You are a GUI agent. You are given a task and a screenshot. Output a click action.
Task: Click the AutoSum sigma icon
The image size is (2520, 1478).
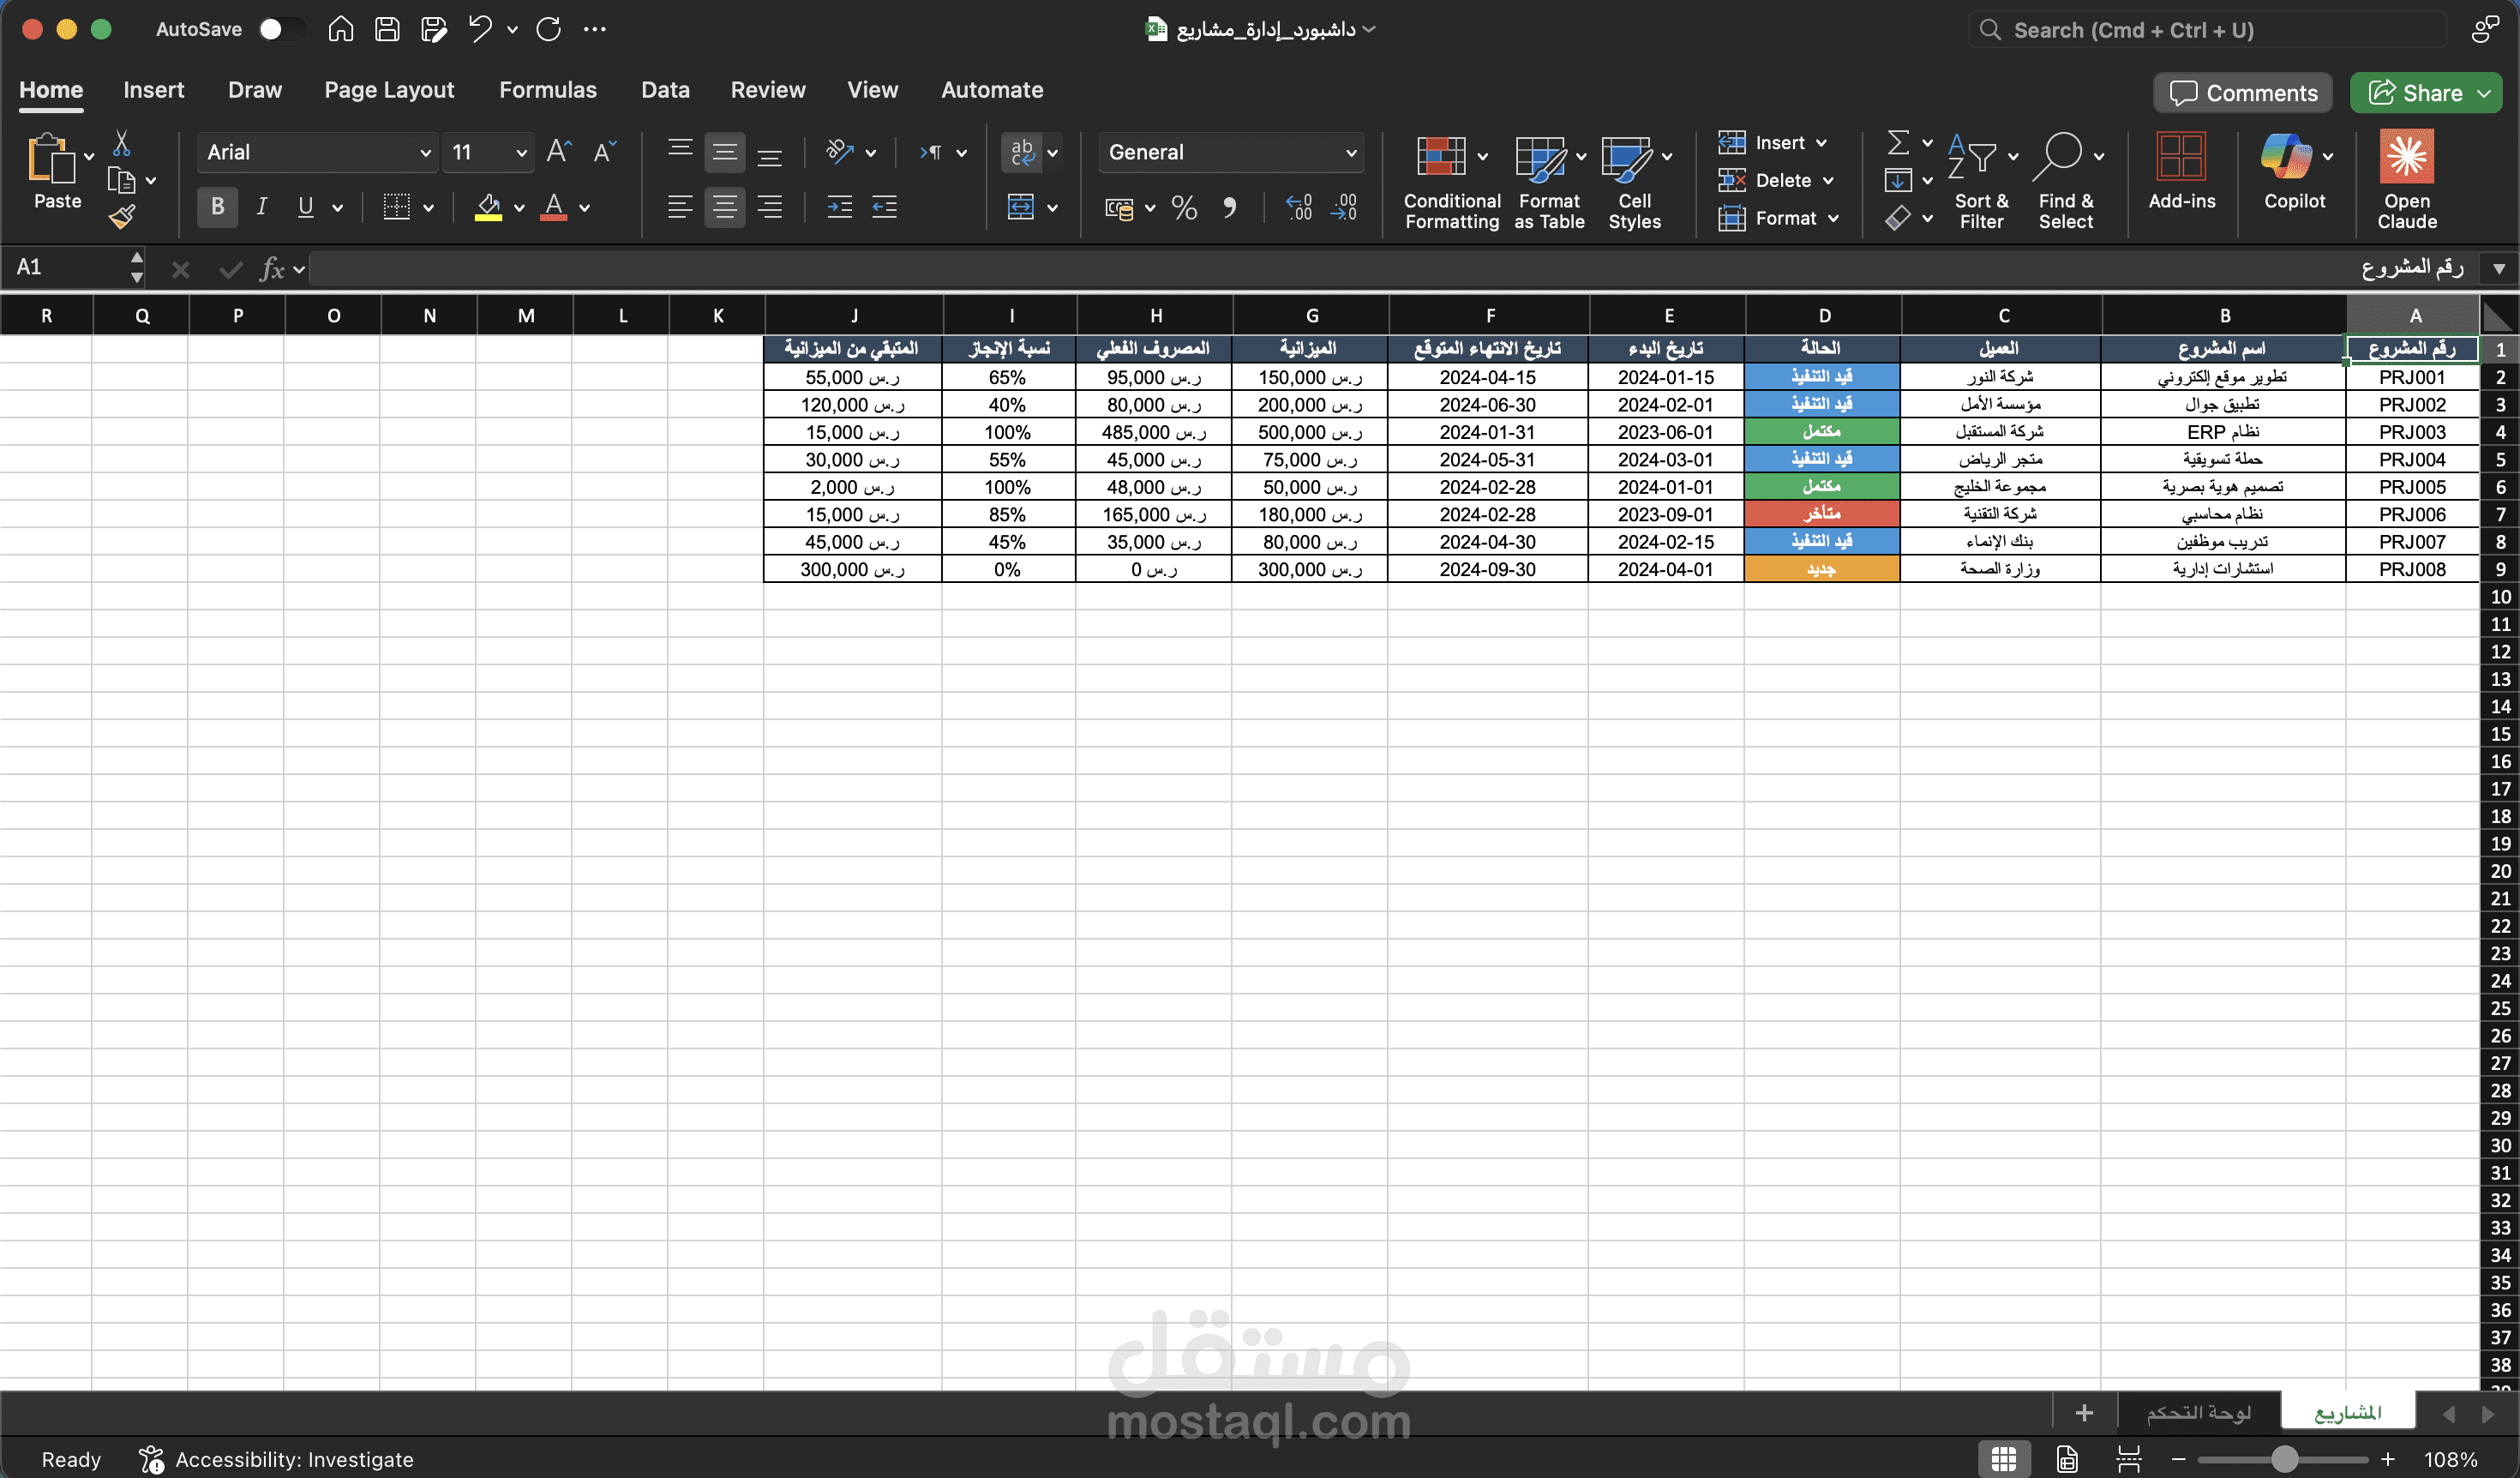point(1897,142)
